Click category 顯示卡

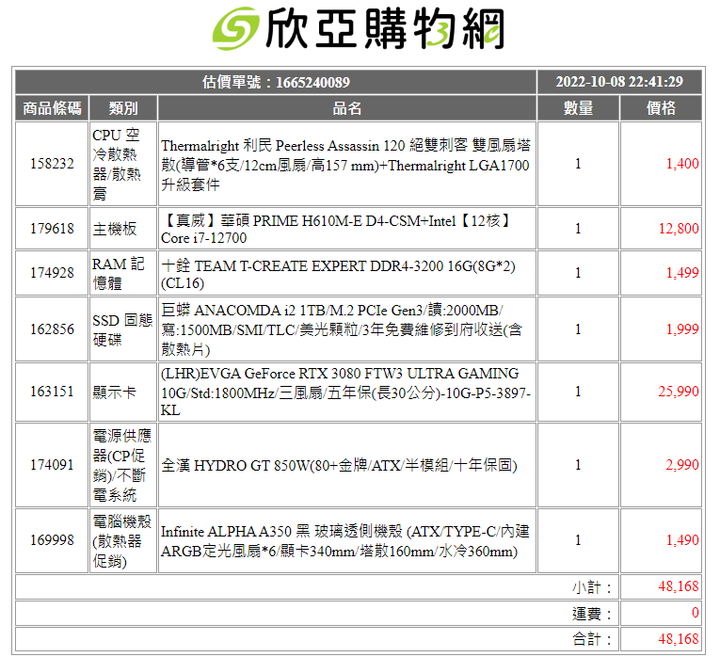[x=114, y=392]
